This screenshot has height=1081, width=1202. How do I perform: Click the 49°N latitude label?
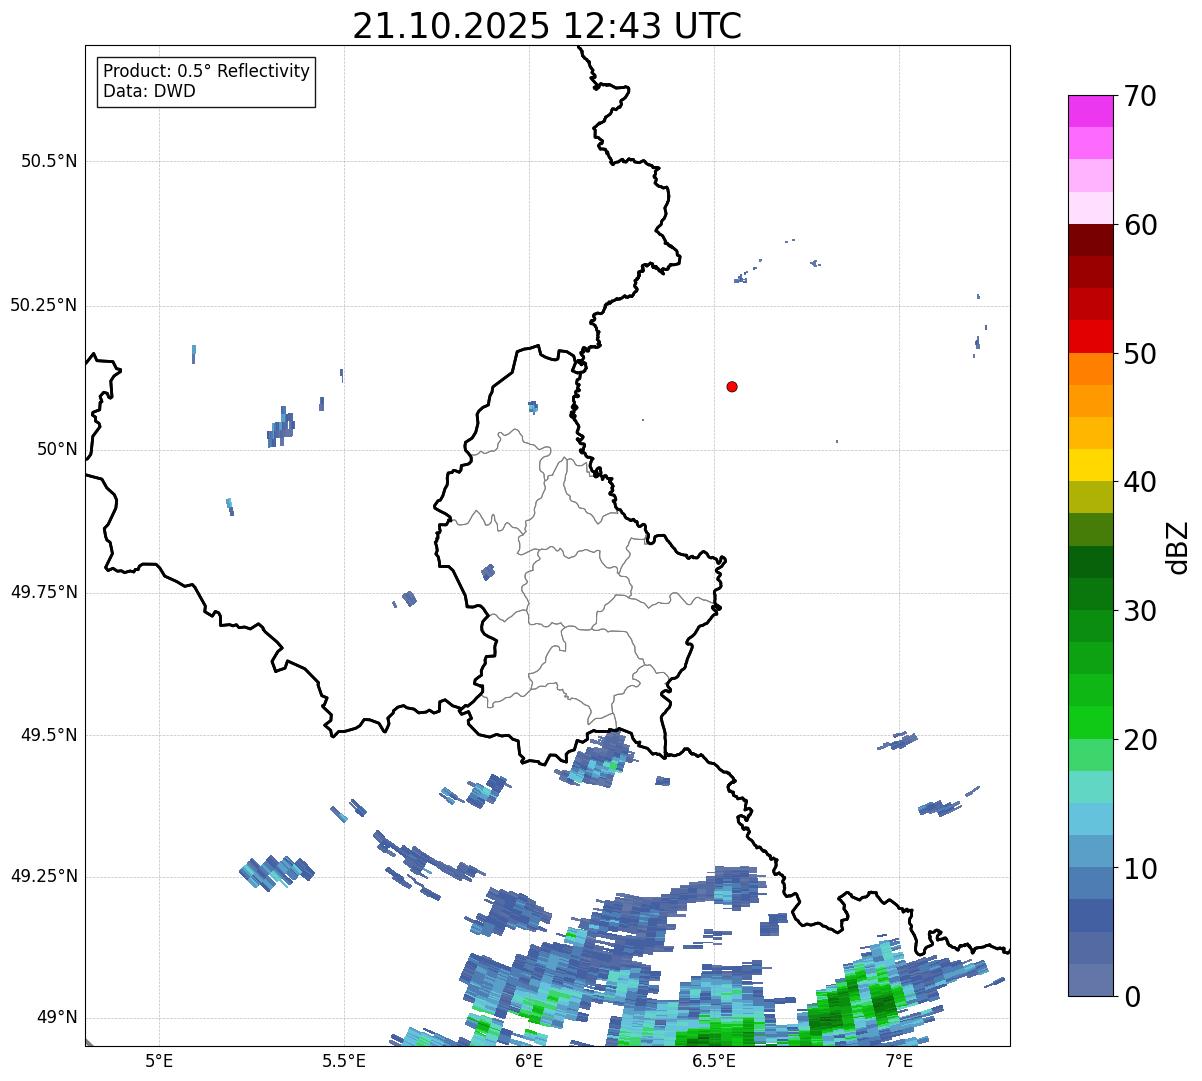57,1017
